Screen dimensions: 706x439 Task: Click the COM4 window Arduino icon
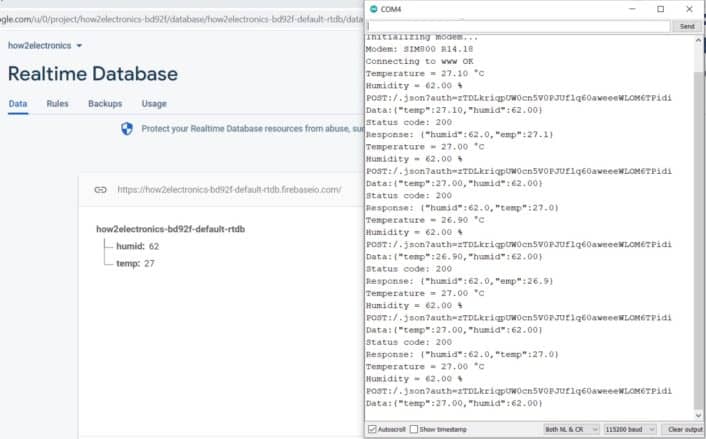point(373,9)
